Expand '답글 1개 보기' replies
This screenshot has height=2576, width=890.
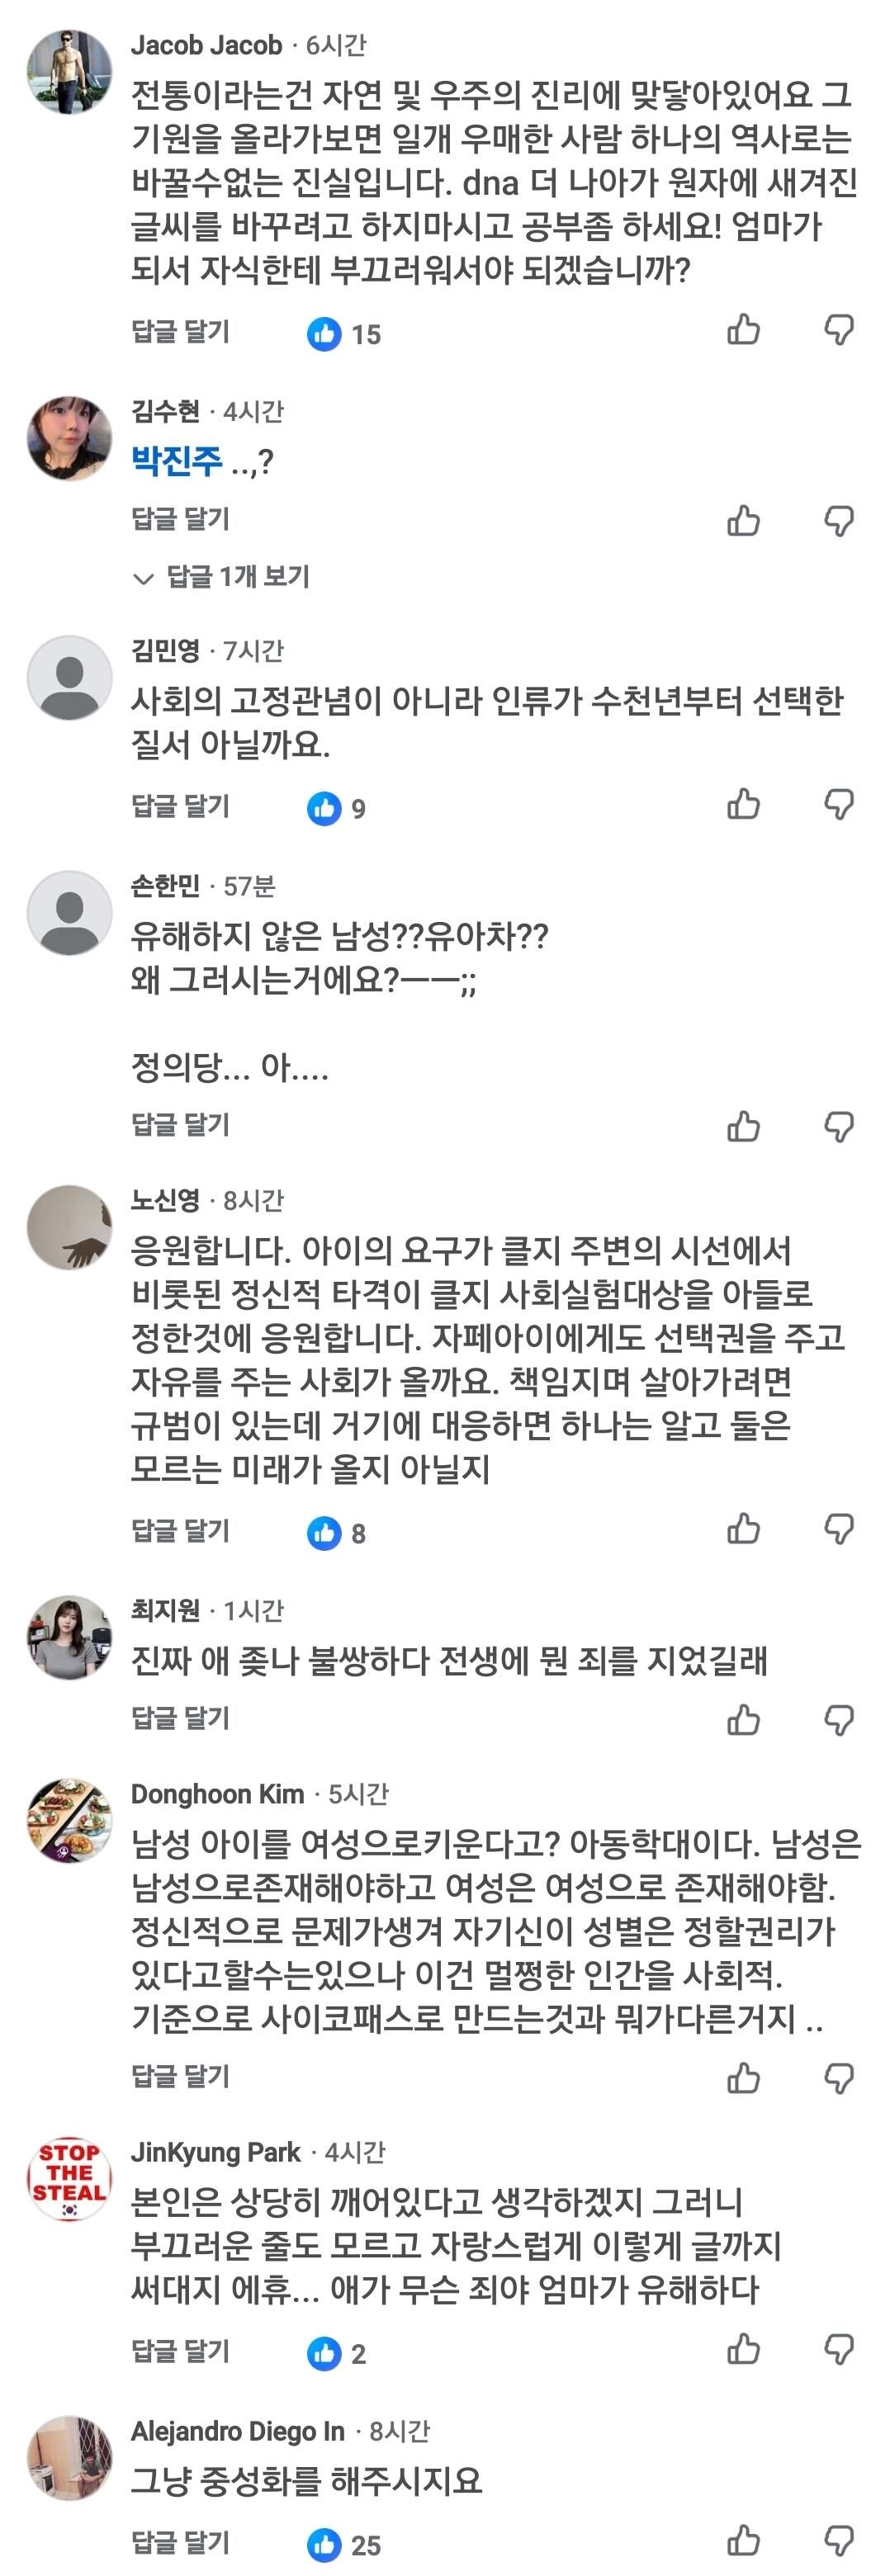[x=221, y=577]
